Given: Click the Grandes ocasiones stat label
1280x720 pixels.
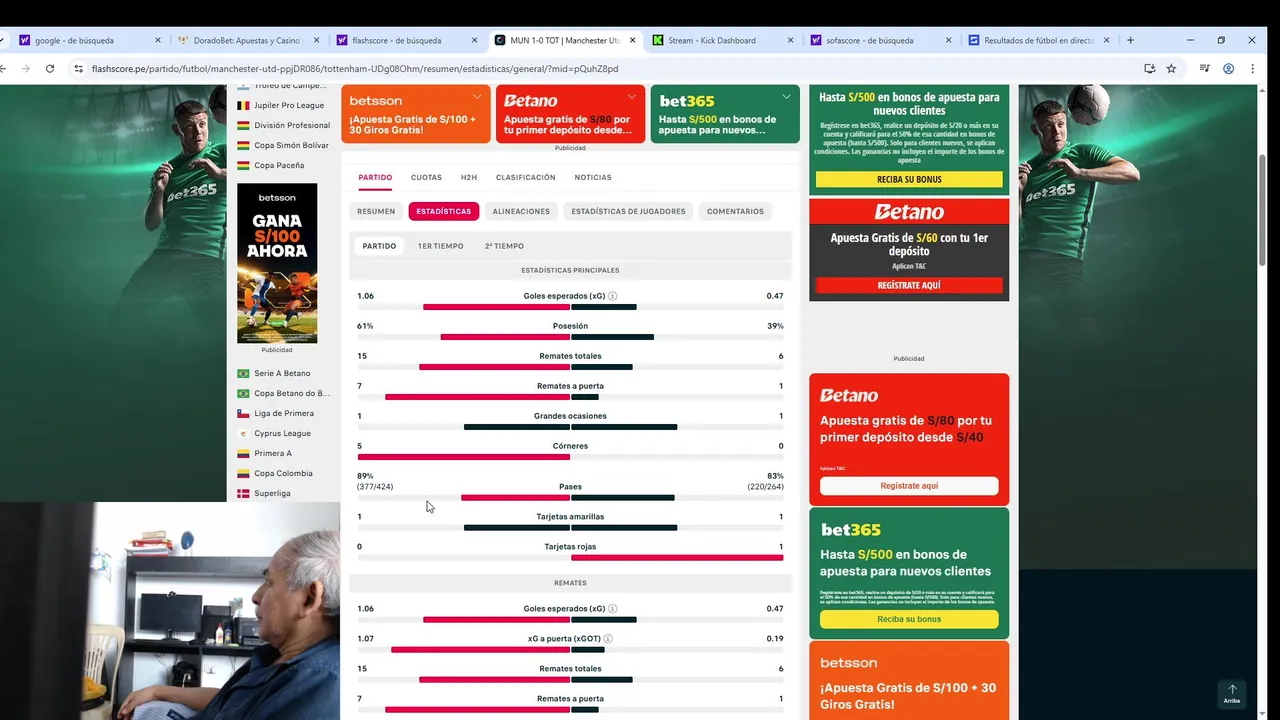Looking at the screenshot, I should pos(570,416).
